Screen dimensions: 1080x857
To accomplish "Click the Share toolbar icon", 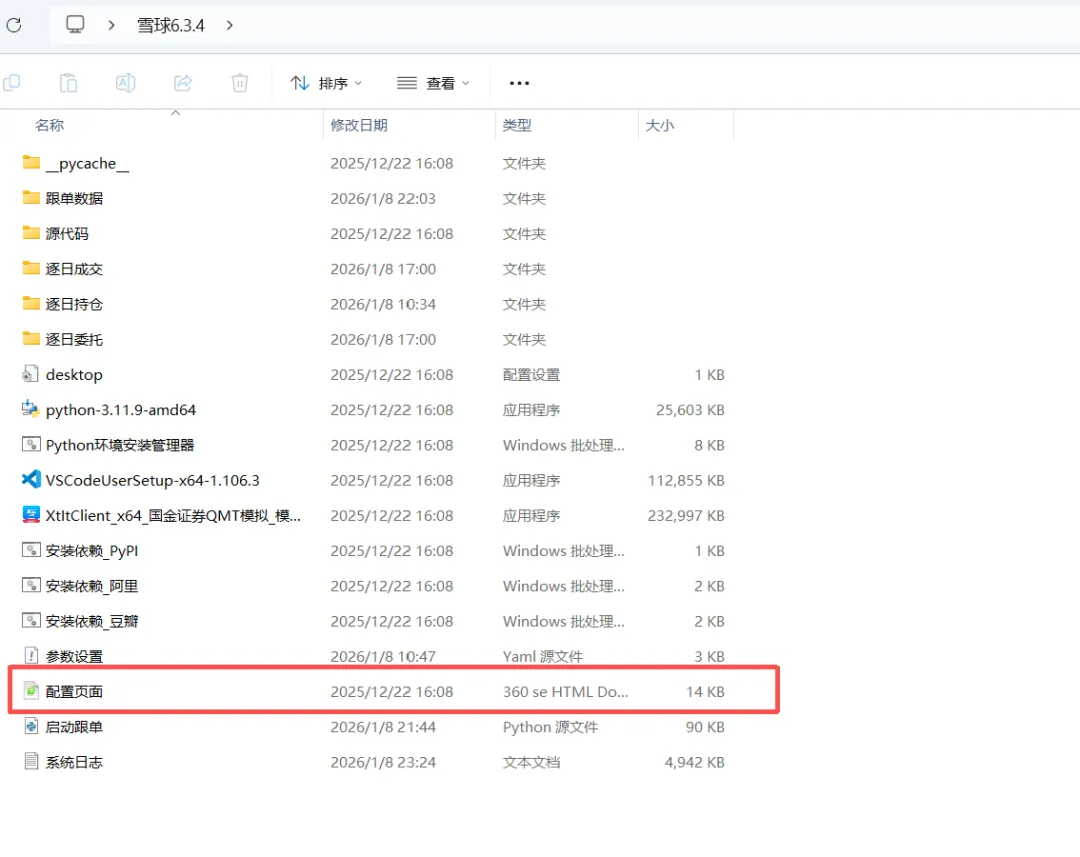I will [183, 83].
